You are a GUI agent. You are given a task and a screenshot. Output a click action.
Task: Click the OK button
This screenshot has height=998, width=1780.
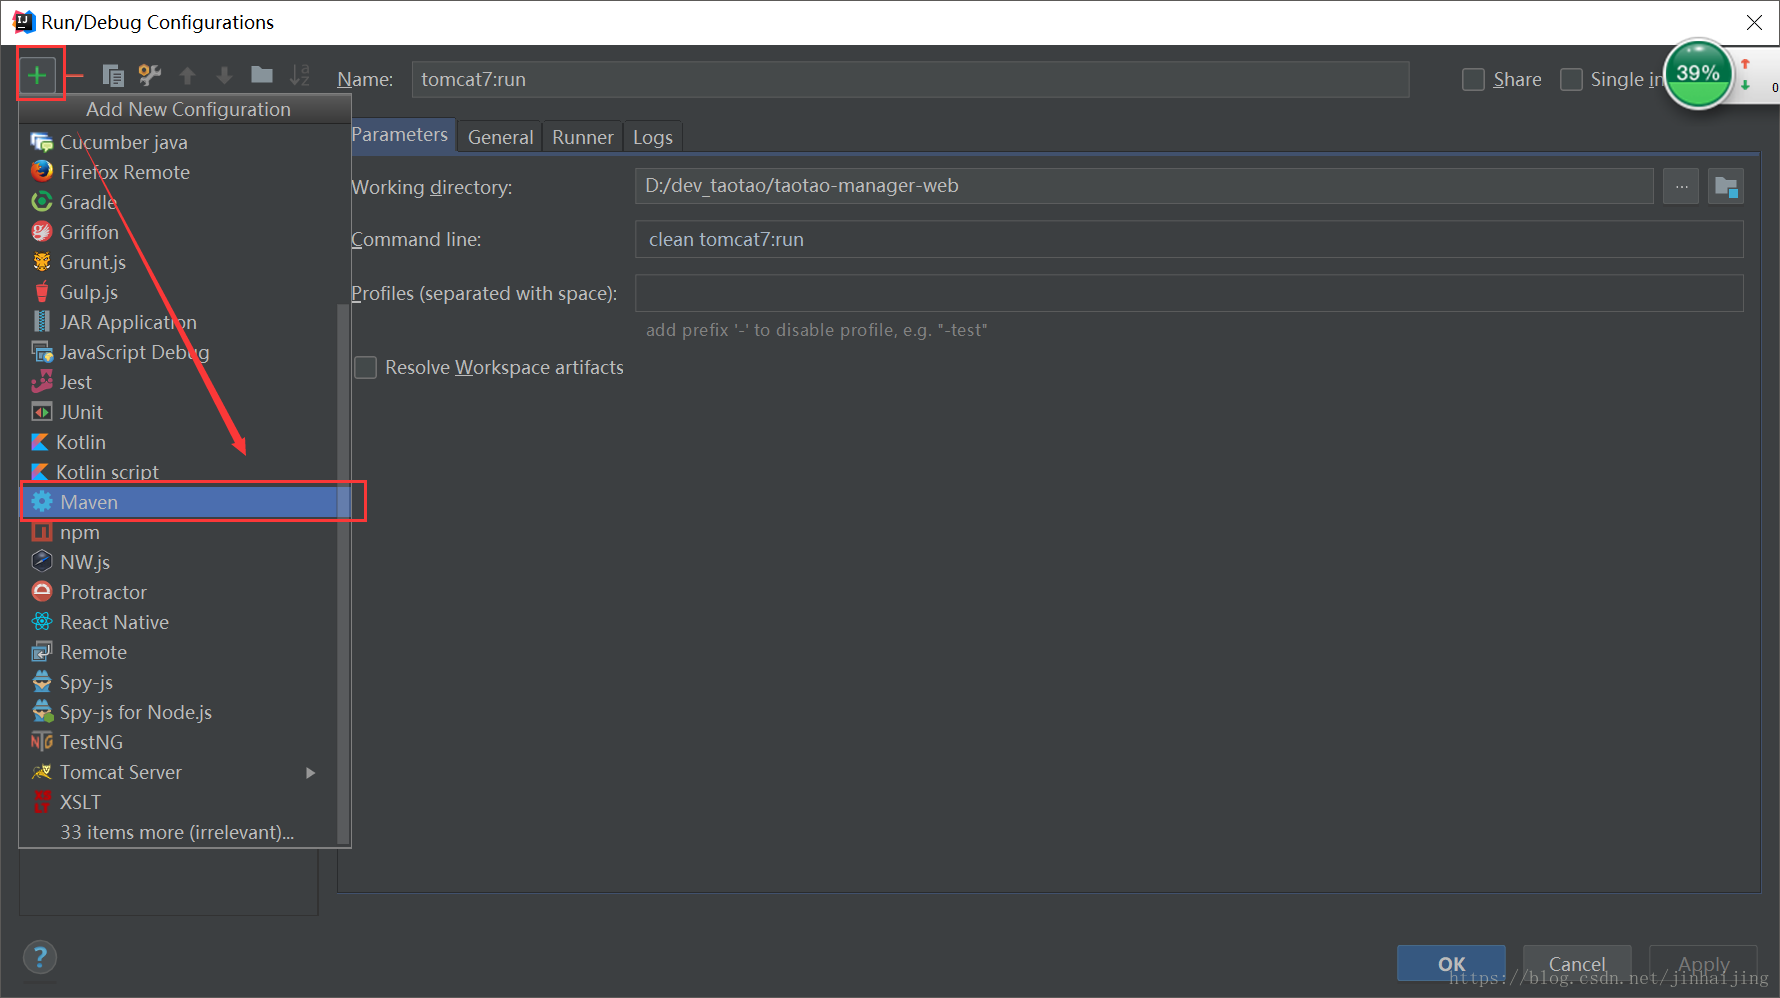(1451, 964)
